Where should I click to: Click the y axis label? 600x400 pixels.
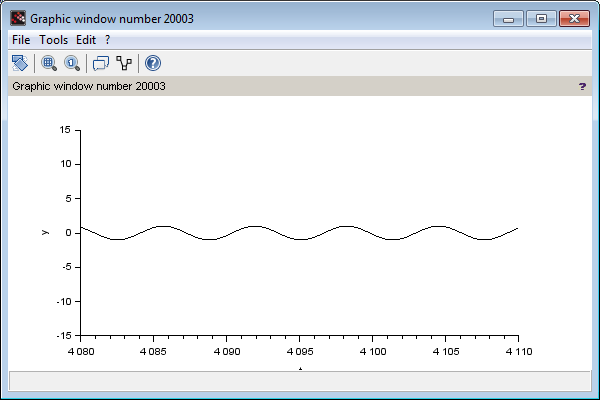click(45, 232)
